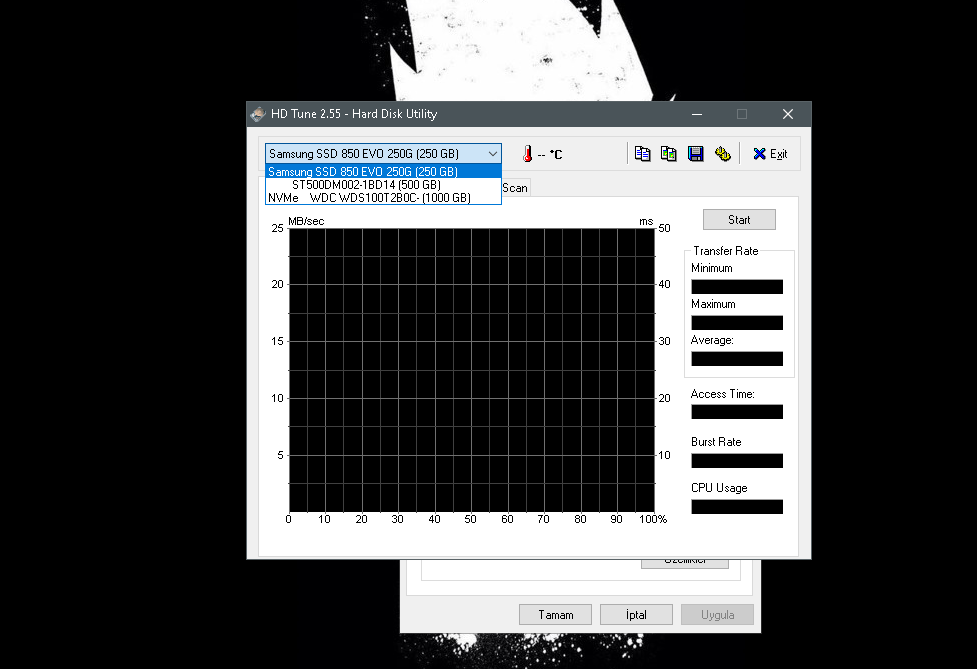
Task: Click the copy screenshot to clipboard icon
Action: 669,153
